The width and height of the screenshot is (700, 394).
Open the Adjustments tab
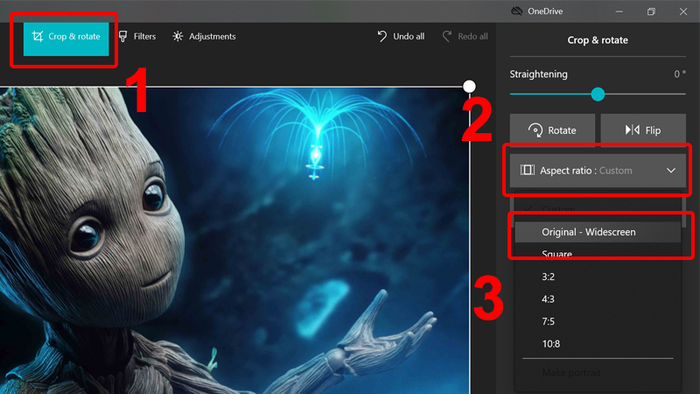click(x=204, y=37)
